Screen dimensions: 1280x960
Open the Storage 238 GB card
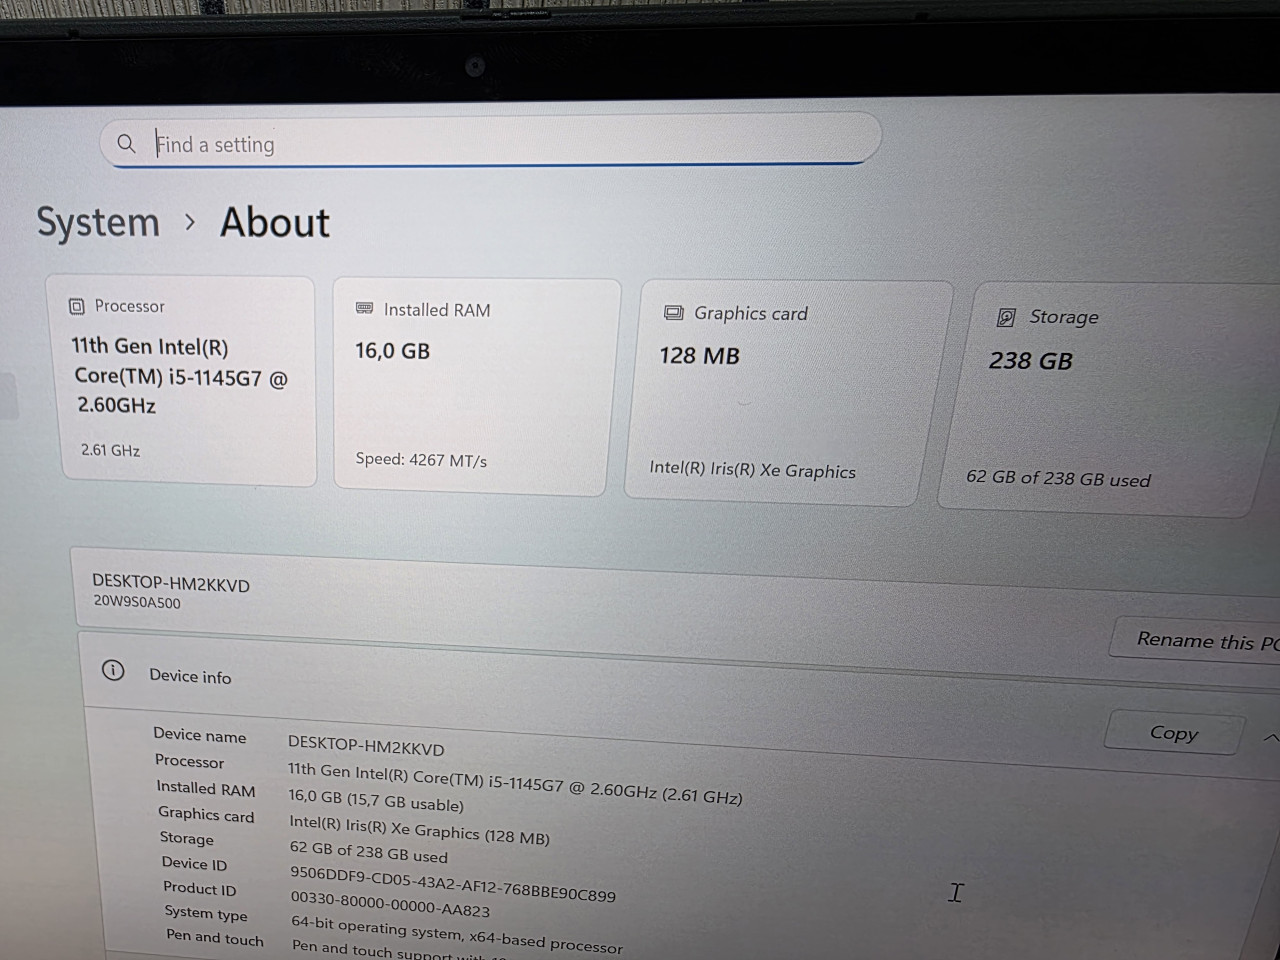(1108, 399)
